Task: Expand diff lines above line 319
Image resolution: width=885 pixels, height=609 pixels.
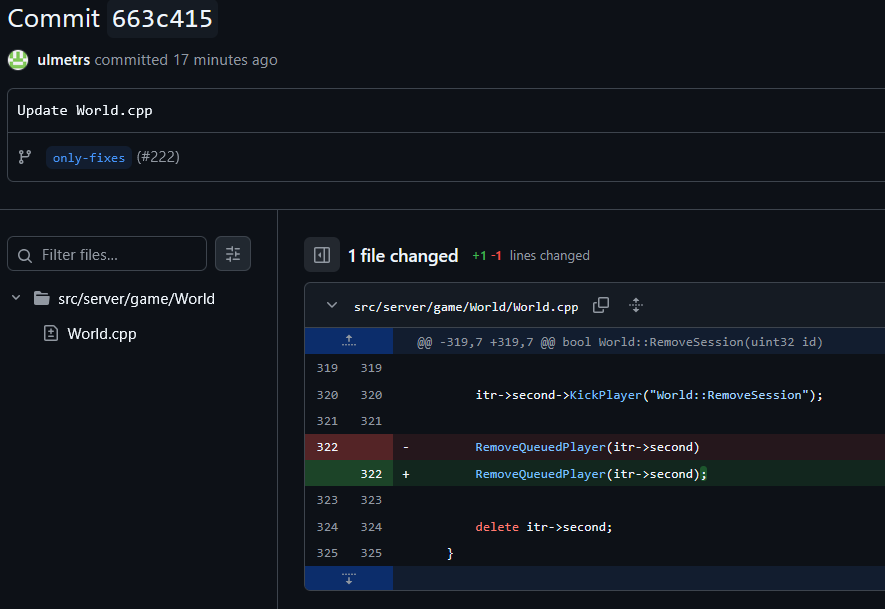Action: (x=349, y=341)
